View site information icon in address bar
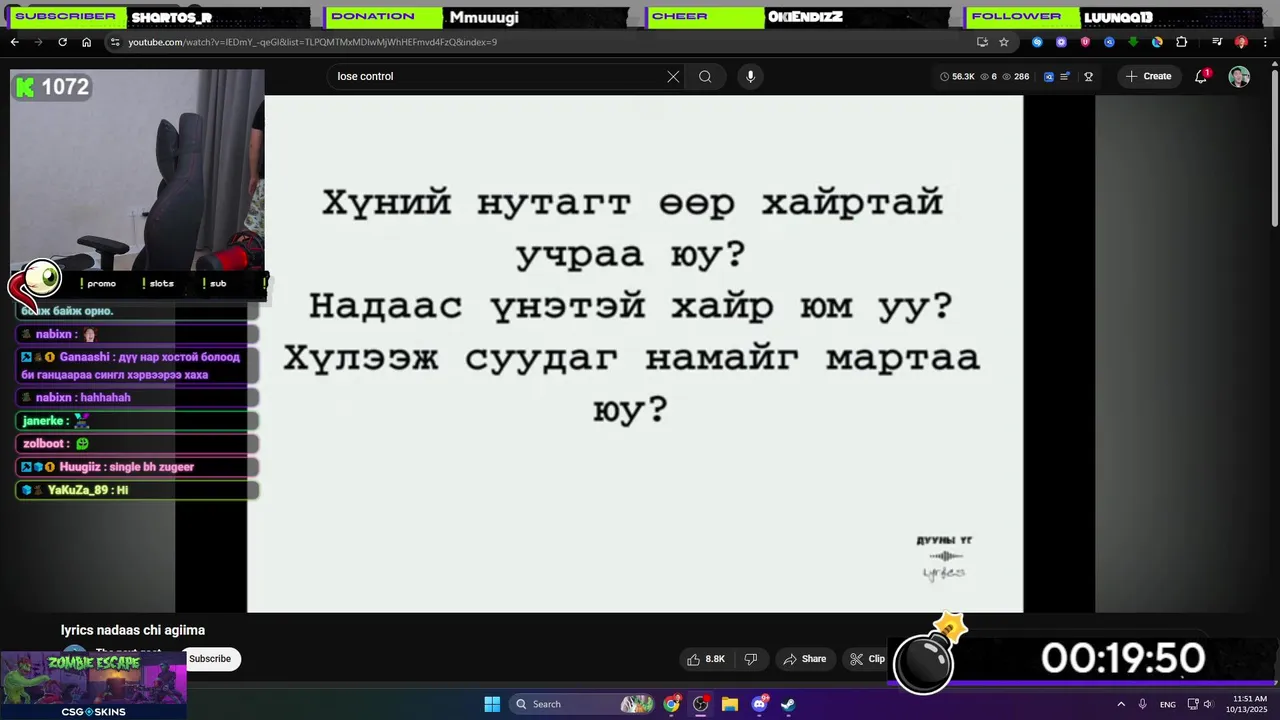This screenshot has width=1280, height=720. tap(115, 42)
